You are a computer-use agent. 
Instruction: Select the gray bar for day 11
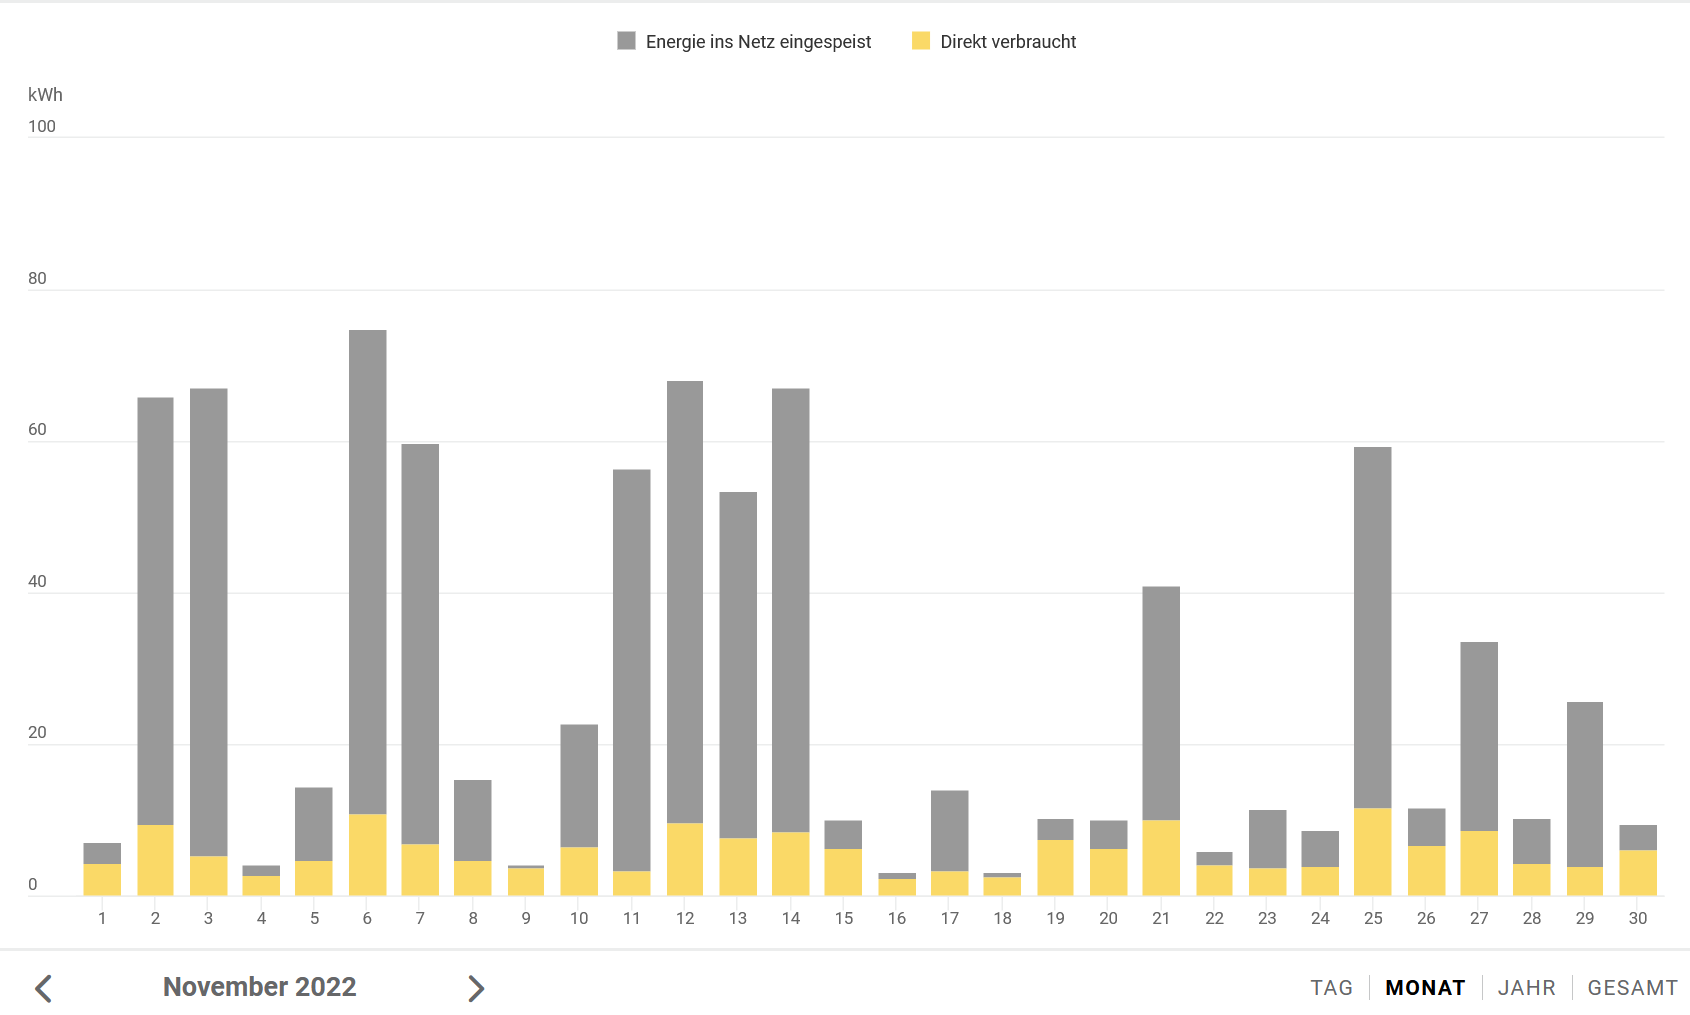631,670
